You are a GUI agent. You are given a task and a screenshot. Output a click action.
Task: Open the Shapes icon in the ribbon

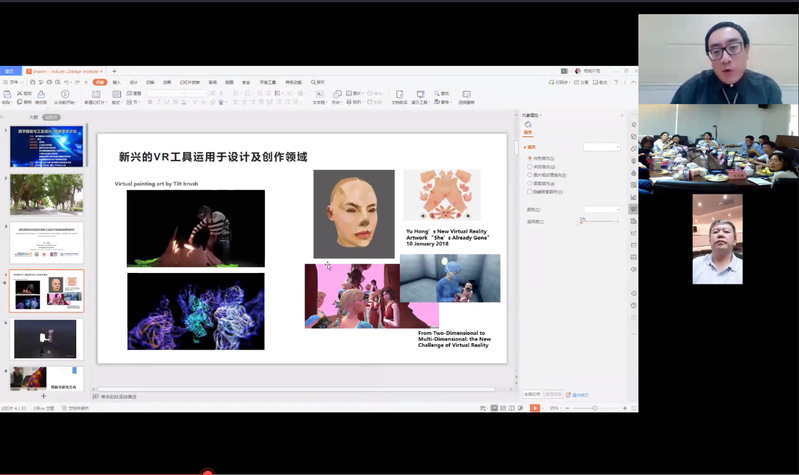pyautogui.click(x=337, y=94)
